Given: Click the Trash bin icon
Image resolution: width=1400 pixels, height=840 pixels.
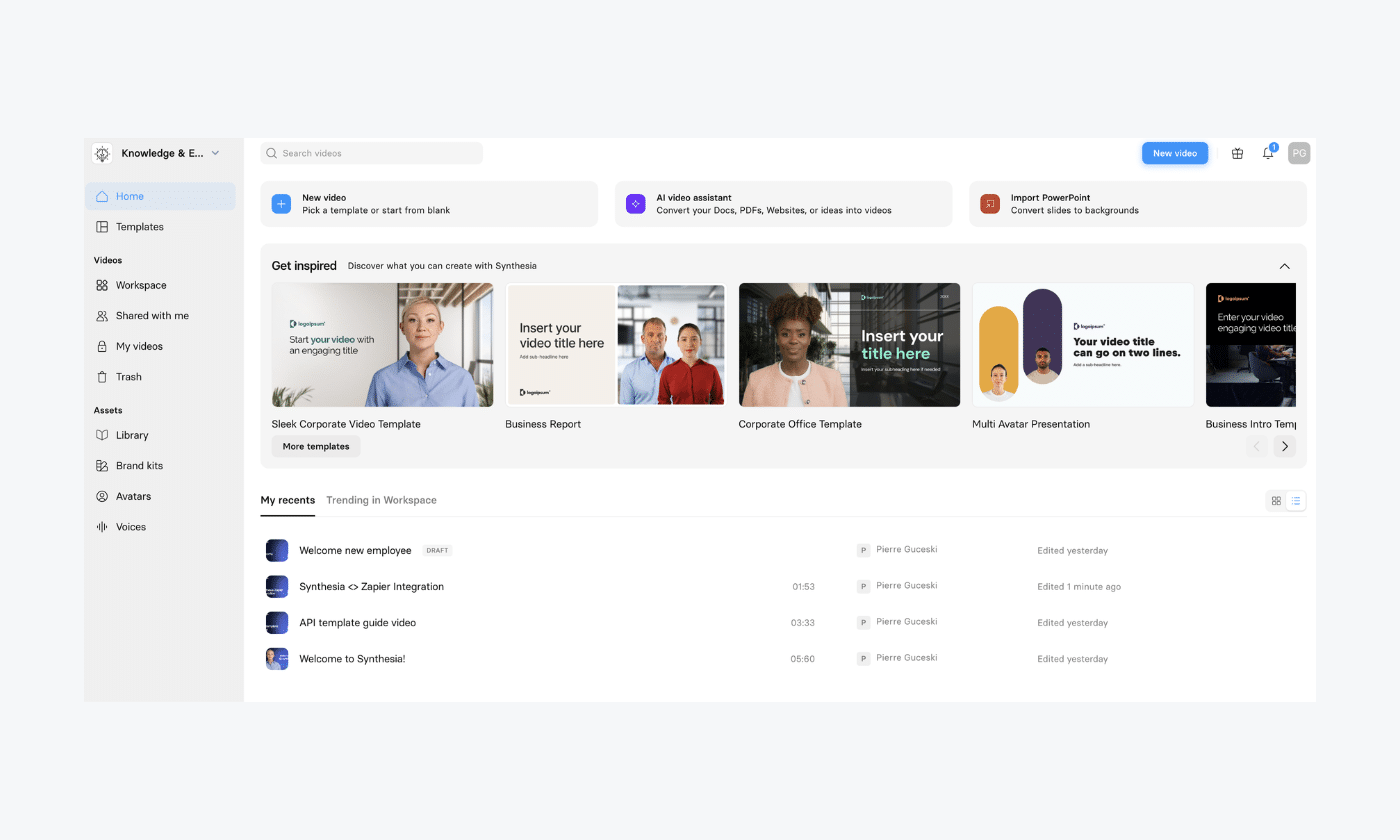Looking at the screenshot, I should [x=102, y=377].
